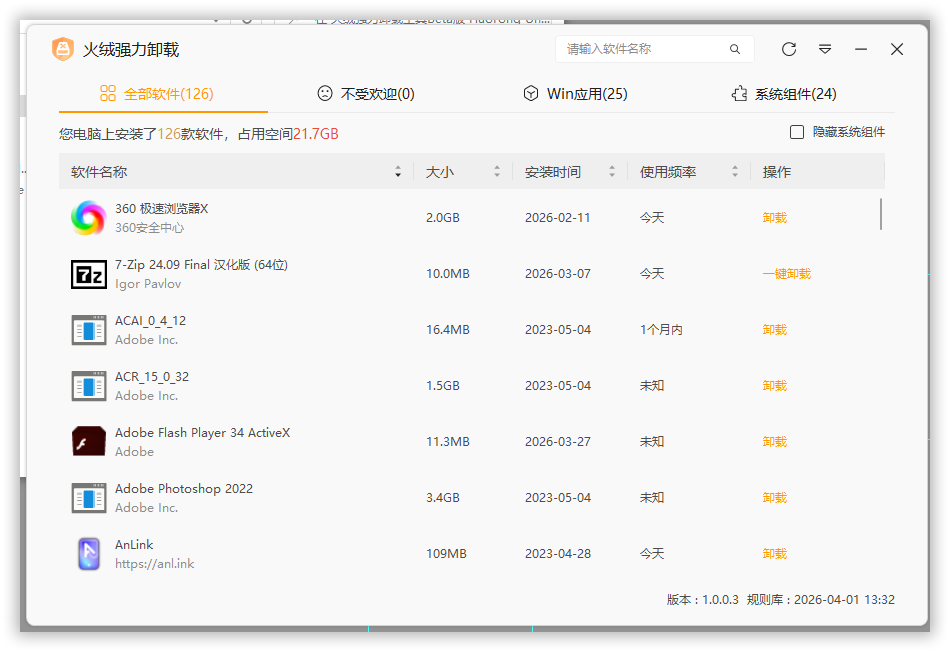Viewport: 950px width, 652px height.
Task: Select the AnLink application icon
Action: pyautogui.click(x=88, y=553)
